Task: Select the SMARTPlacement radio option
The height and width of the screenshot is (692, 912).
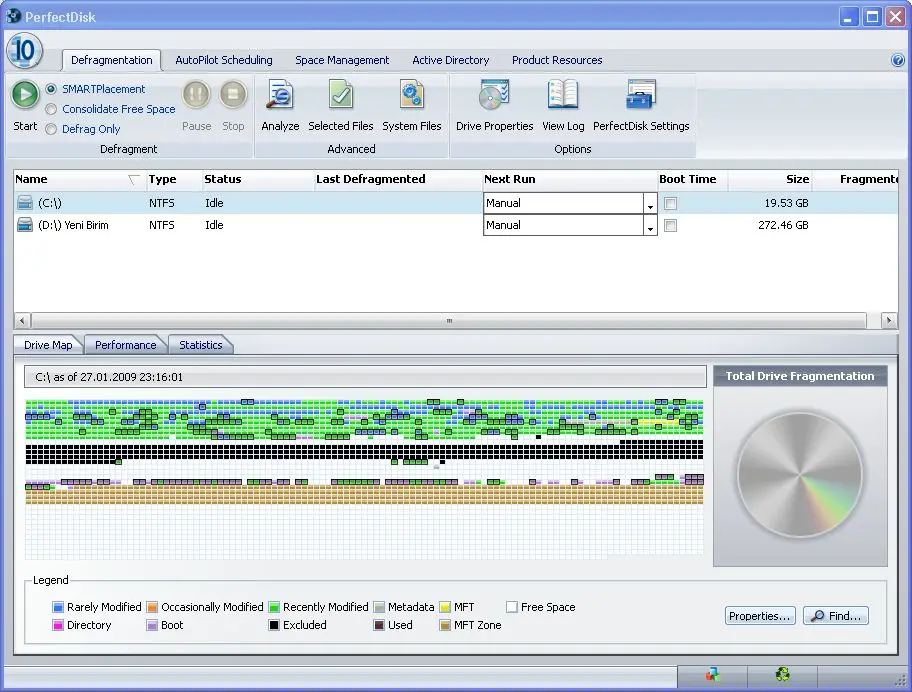Action: point(51,89)
